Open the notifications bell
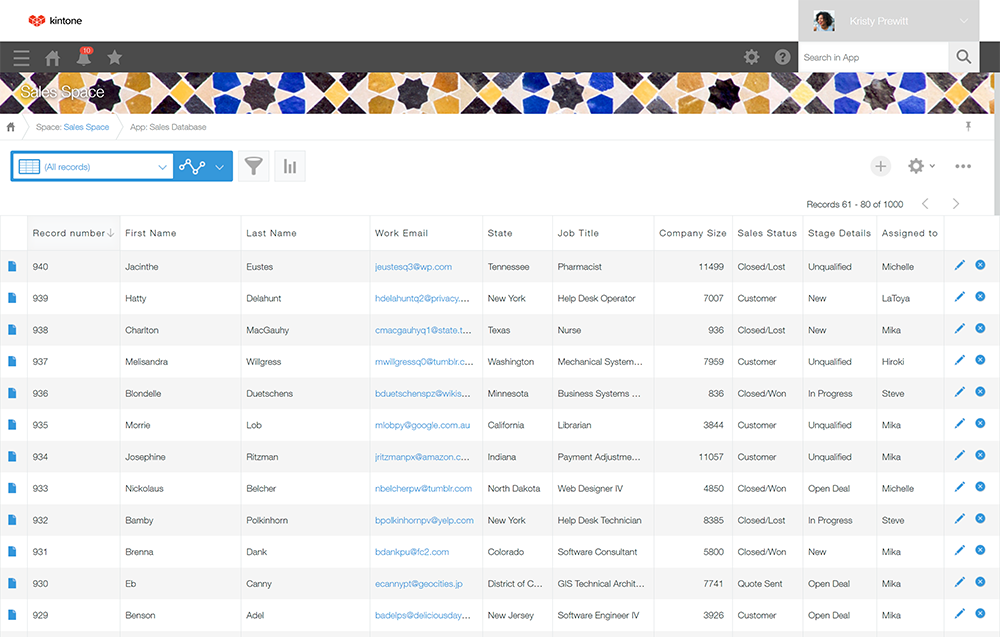 [84, 58]
